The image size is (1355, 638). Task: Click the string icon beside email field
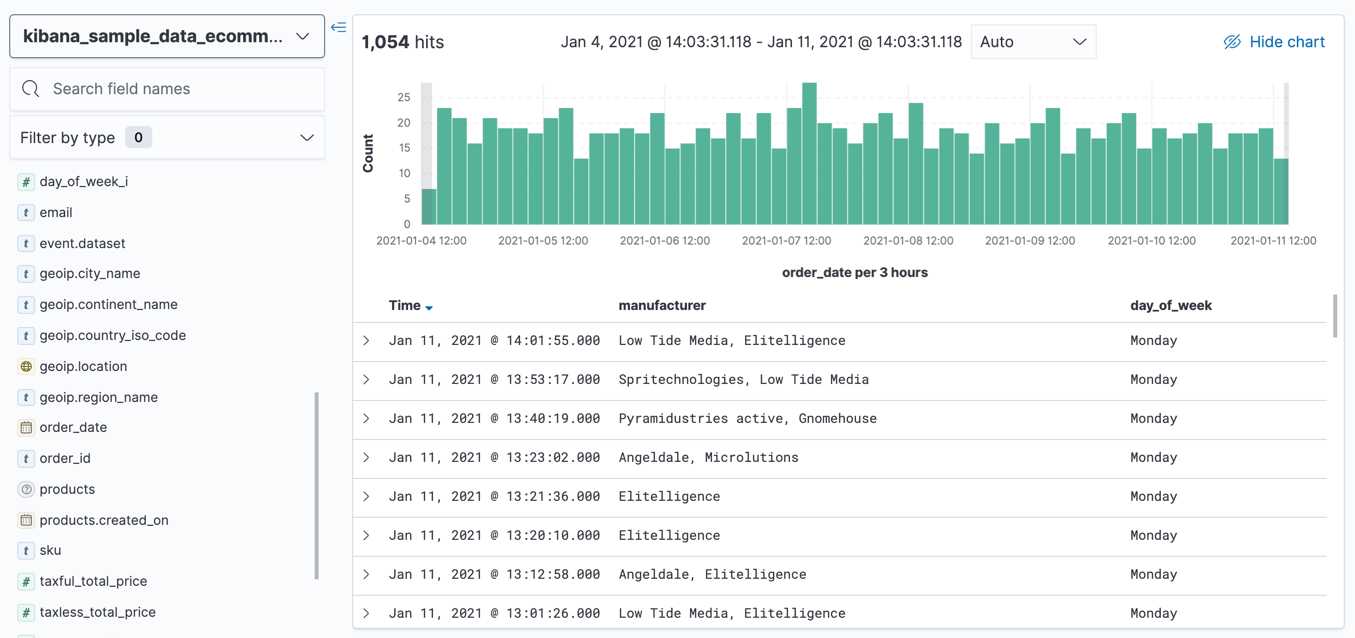click(x=26, y=213)
